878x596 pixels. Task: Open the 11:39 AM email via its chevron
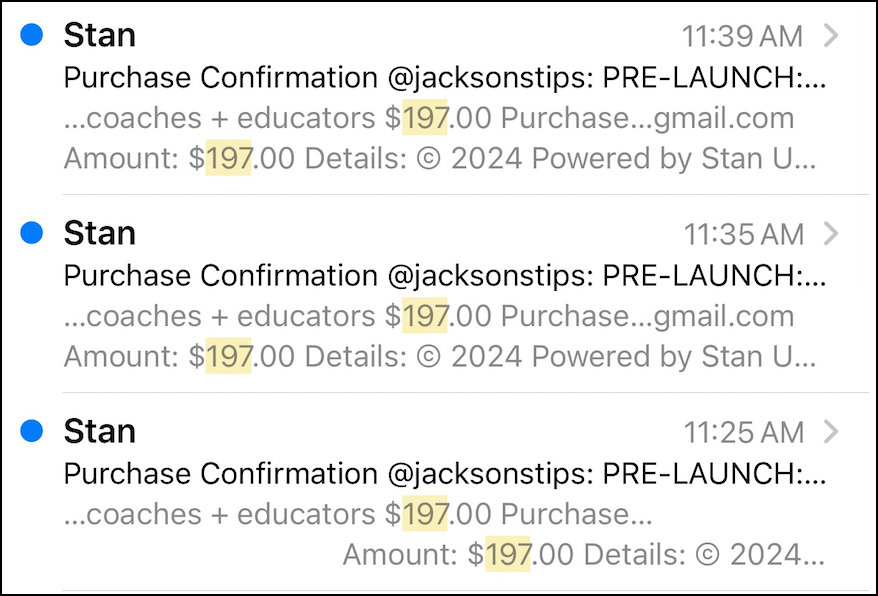click(830, 36)
